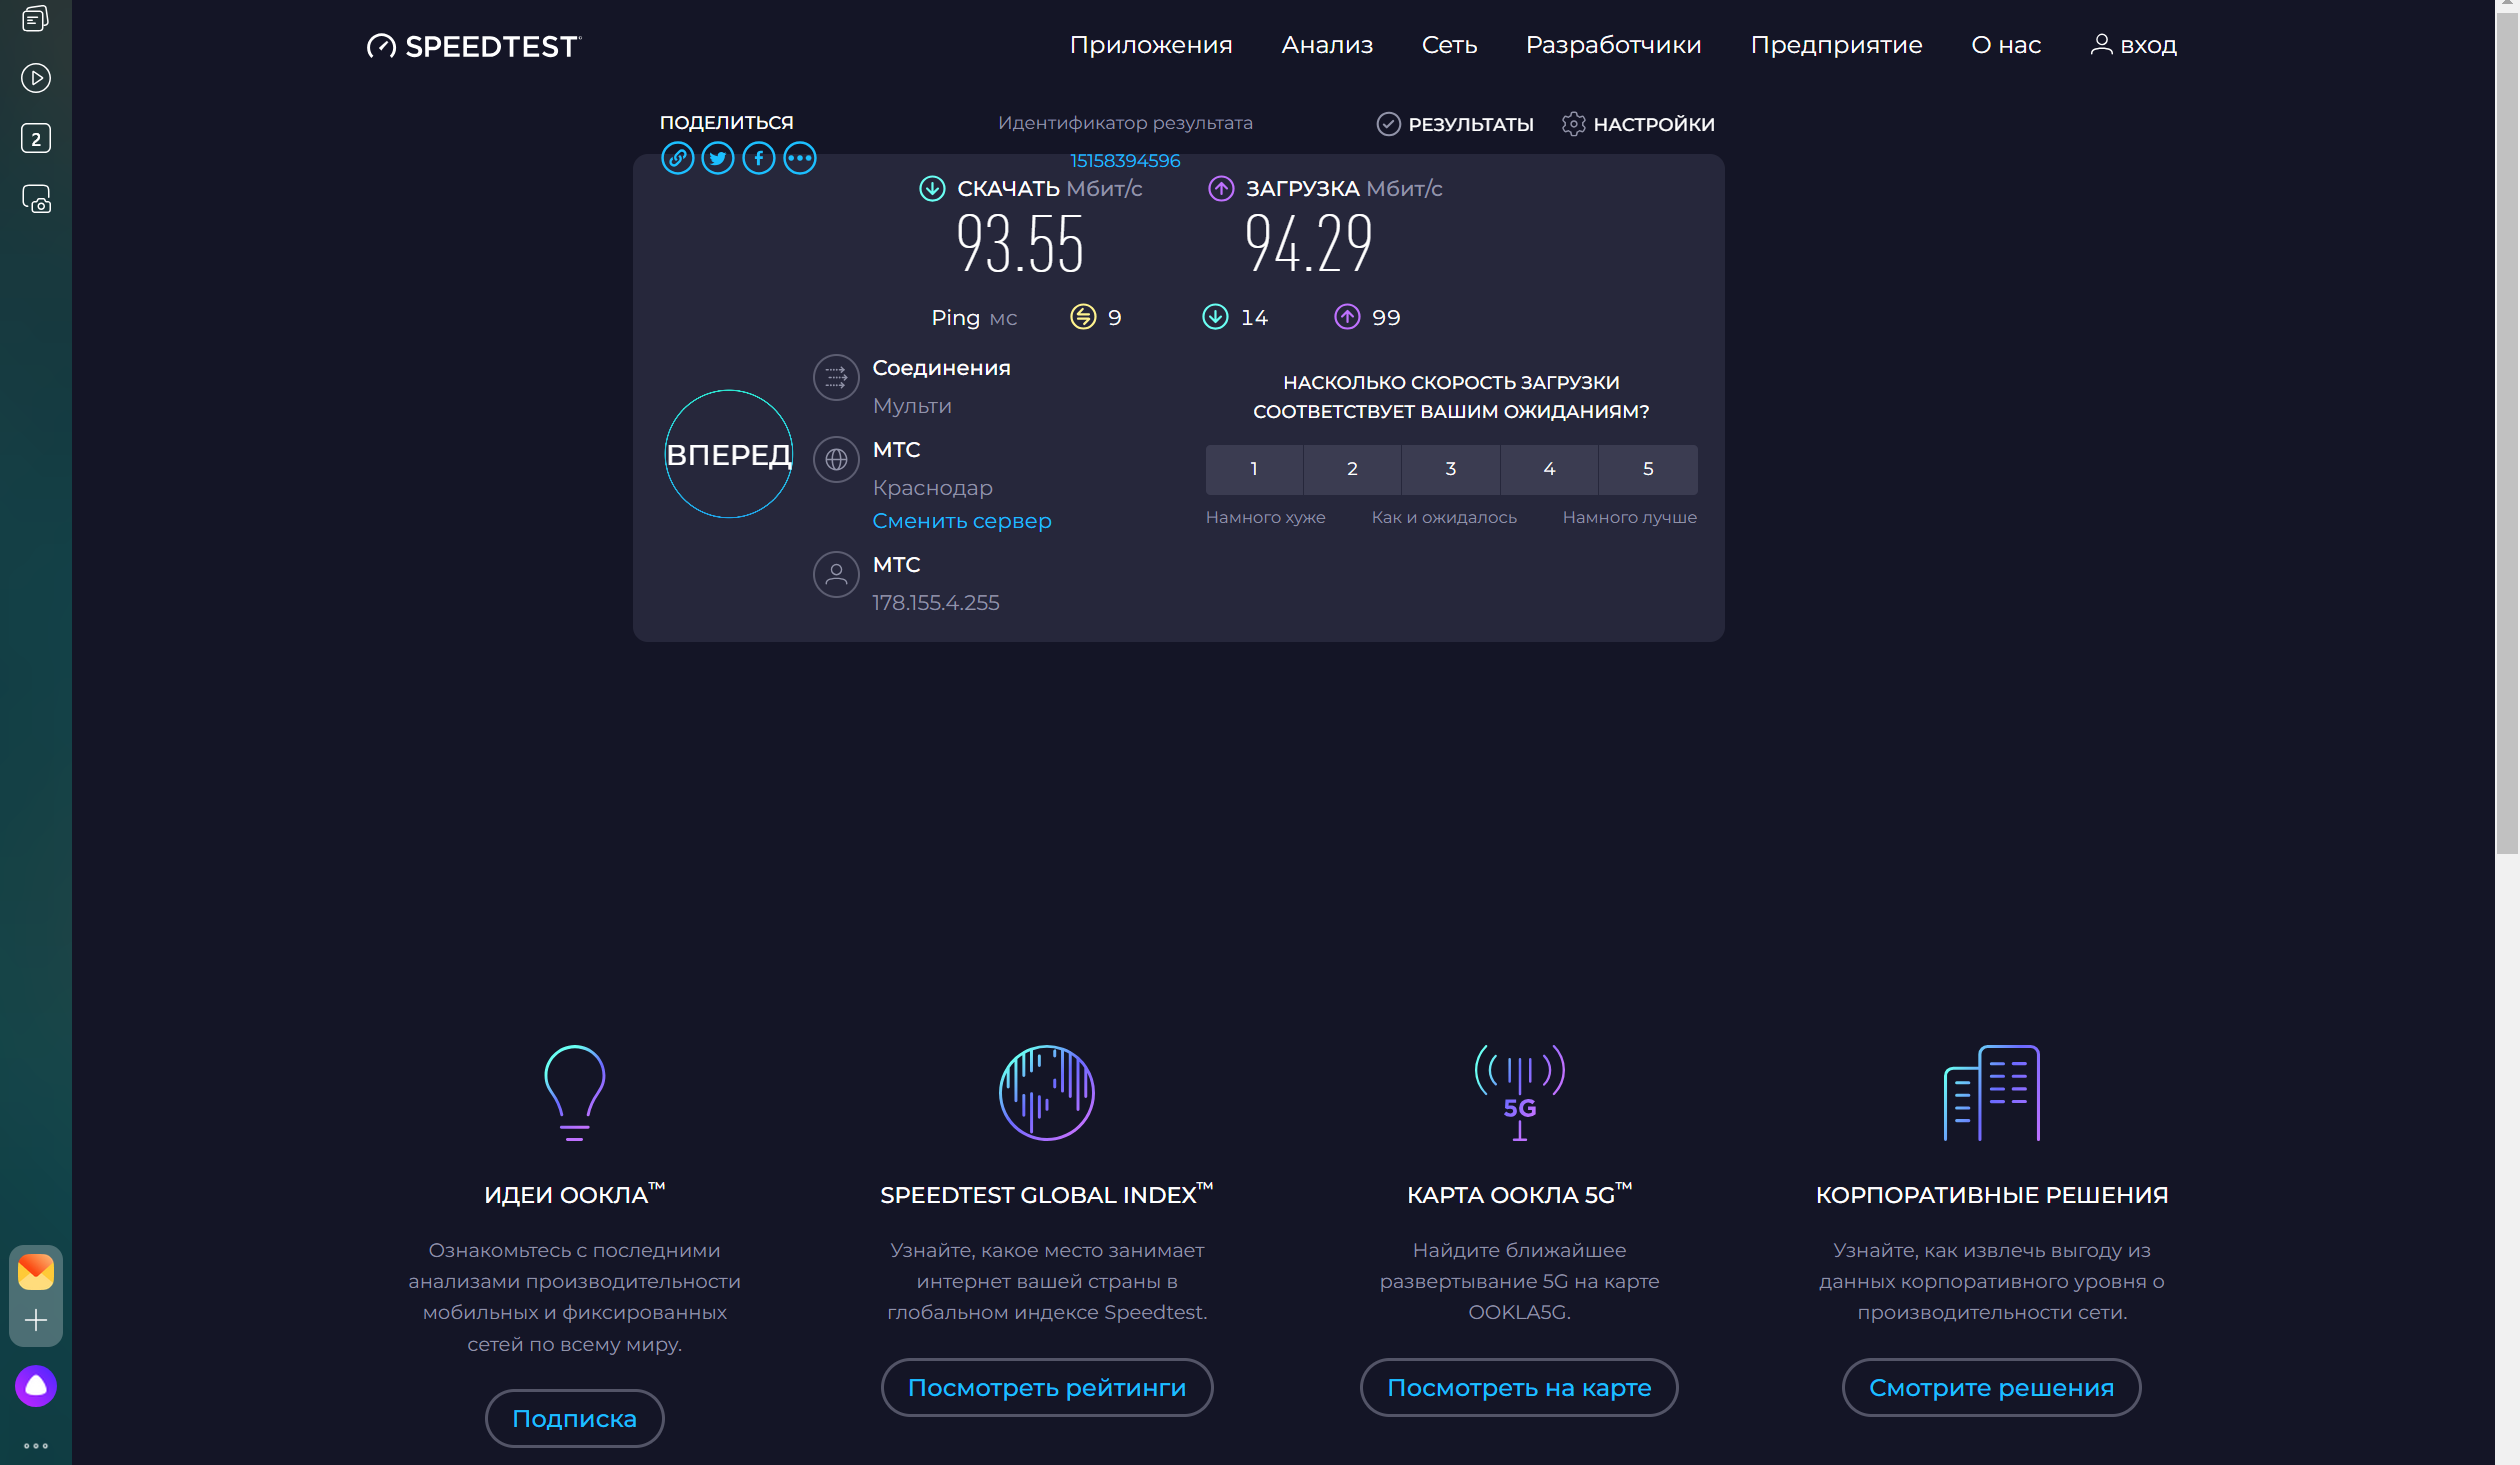The image size is (2520, 1465).
Task: Click the вход login link
Action: pos(2133,45)
